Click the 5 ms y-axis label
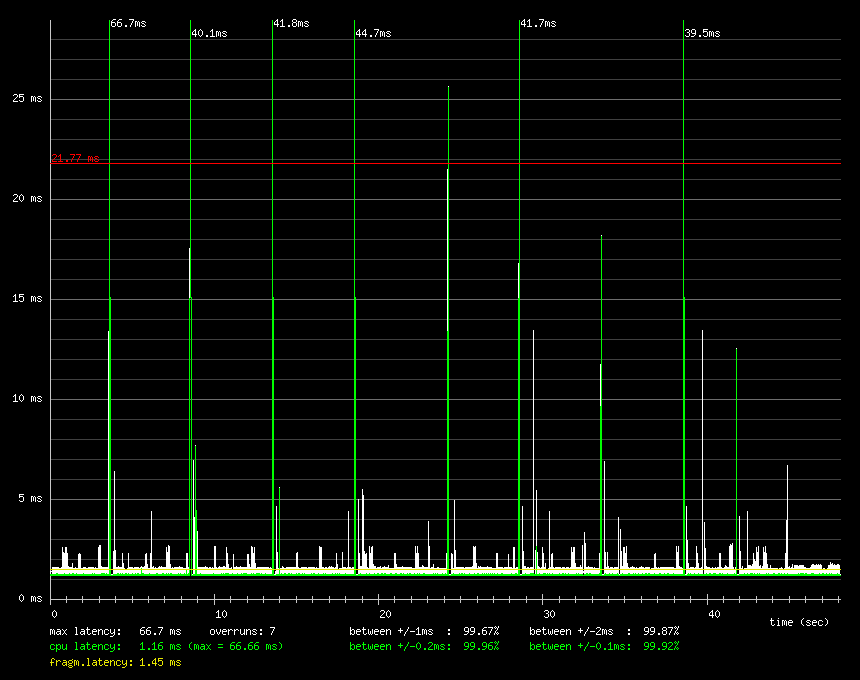860x680 pixels. coord(30,498)
